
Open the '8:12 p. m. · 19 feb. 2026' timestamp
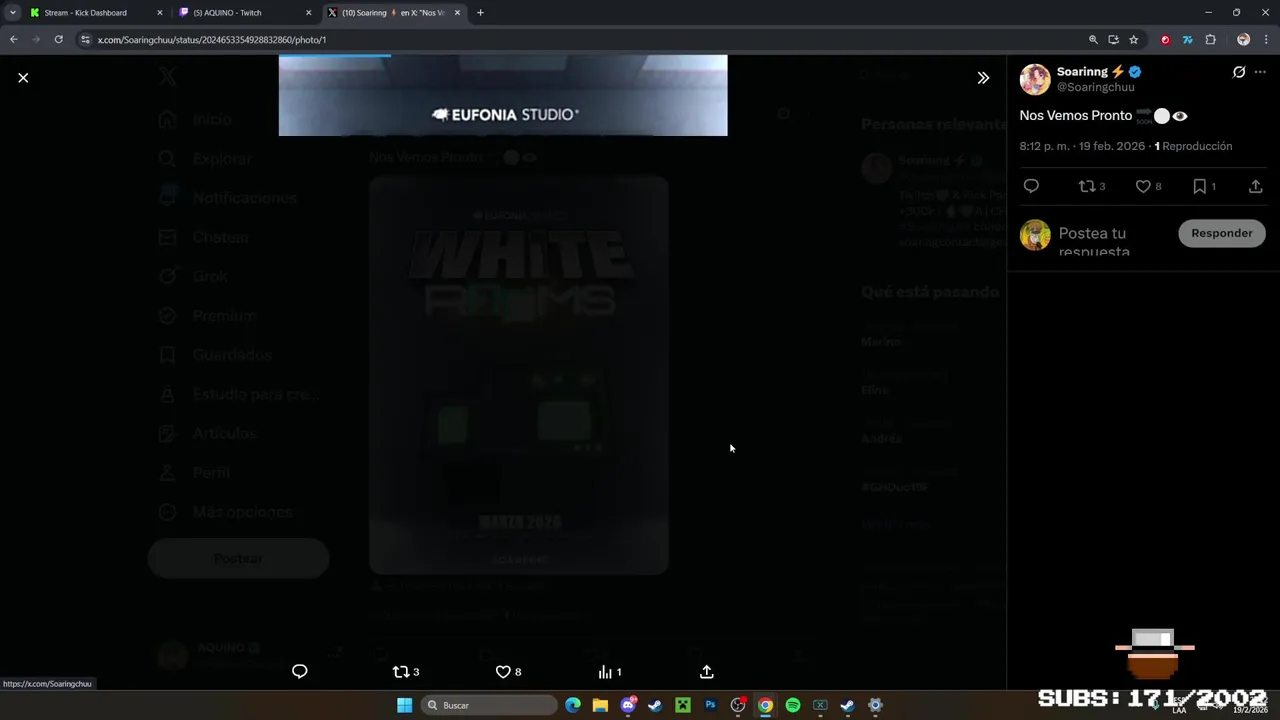click(x=1082, y=146)
